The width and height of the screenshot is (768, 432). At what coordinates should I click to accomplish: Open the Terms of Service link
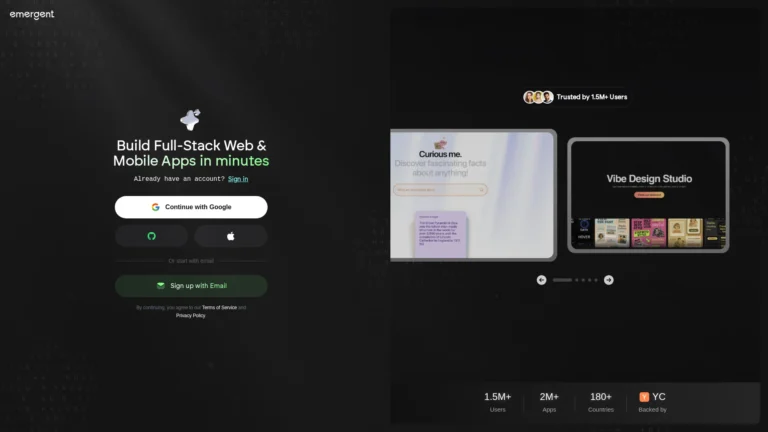tap(219, 308)
